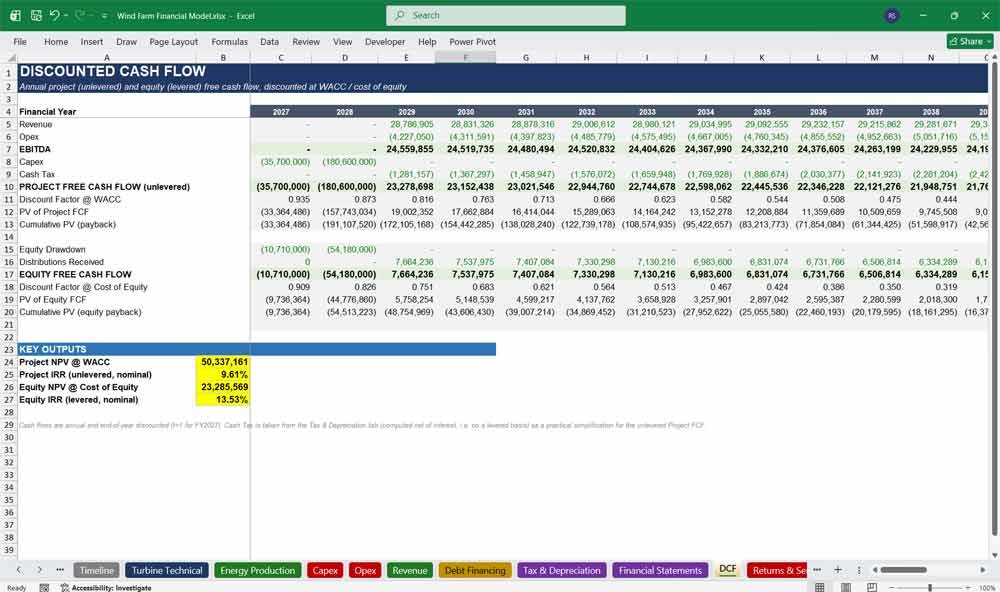Click Accessibility: Investigate in status bar

(106, 588)
